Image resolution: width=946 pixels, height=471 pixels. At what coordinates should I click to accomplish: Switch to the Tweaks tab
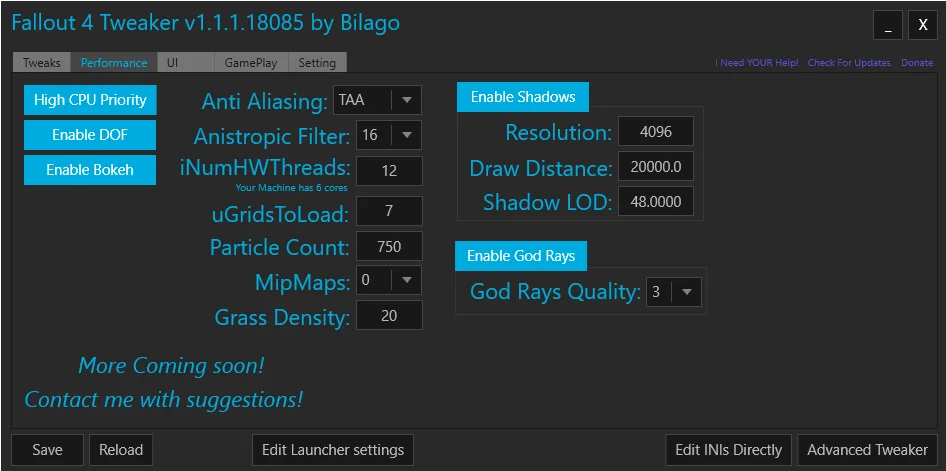coord(42,63)
